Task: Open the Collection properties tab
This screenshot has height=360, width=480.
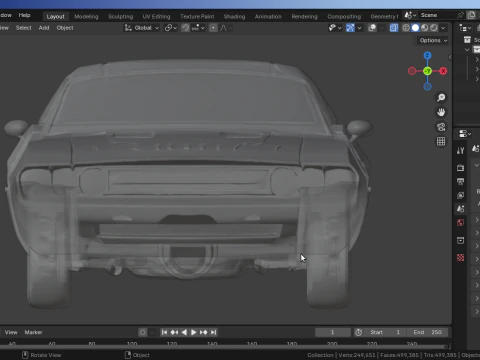Action: (461, 240)
